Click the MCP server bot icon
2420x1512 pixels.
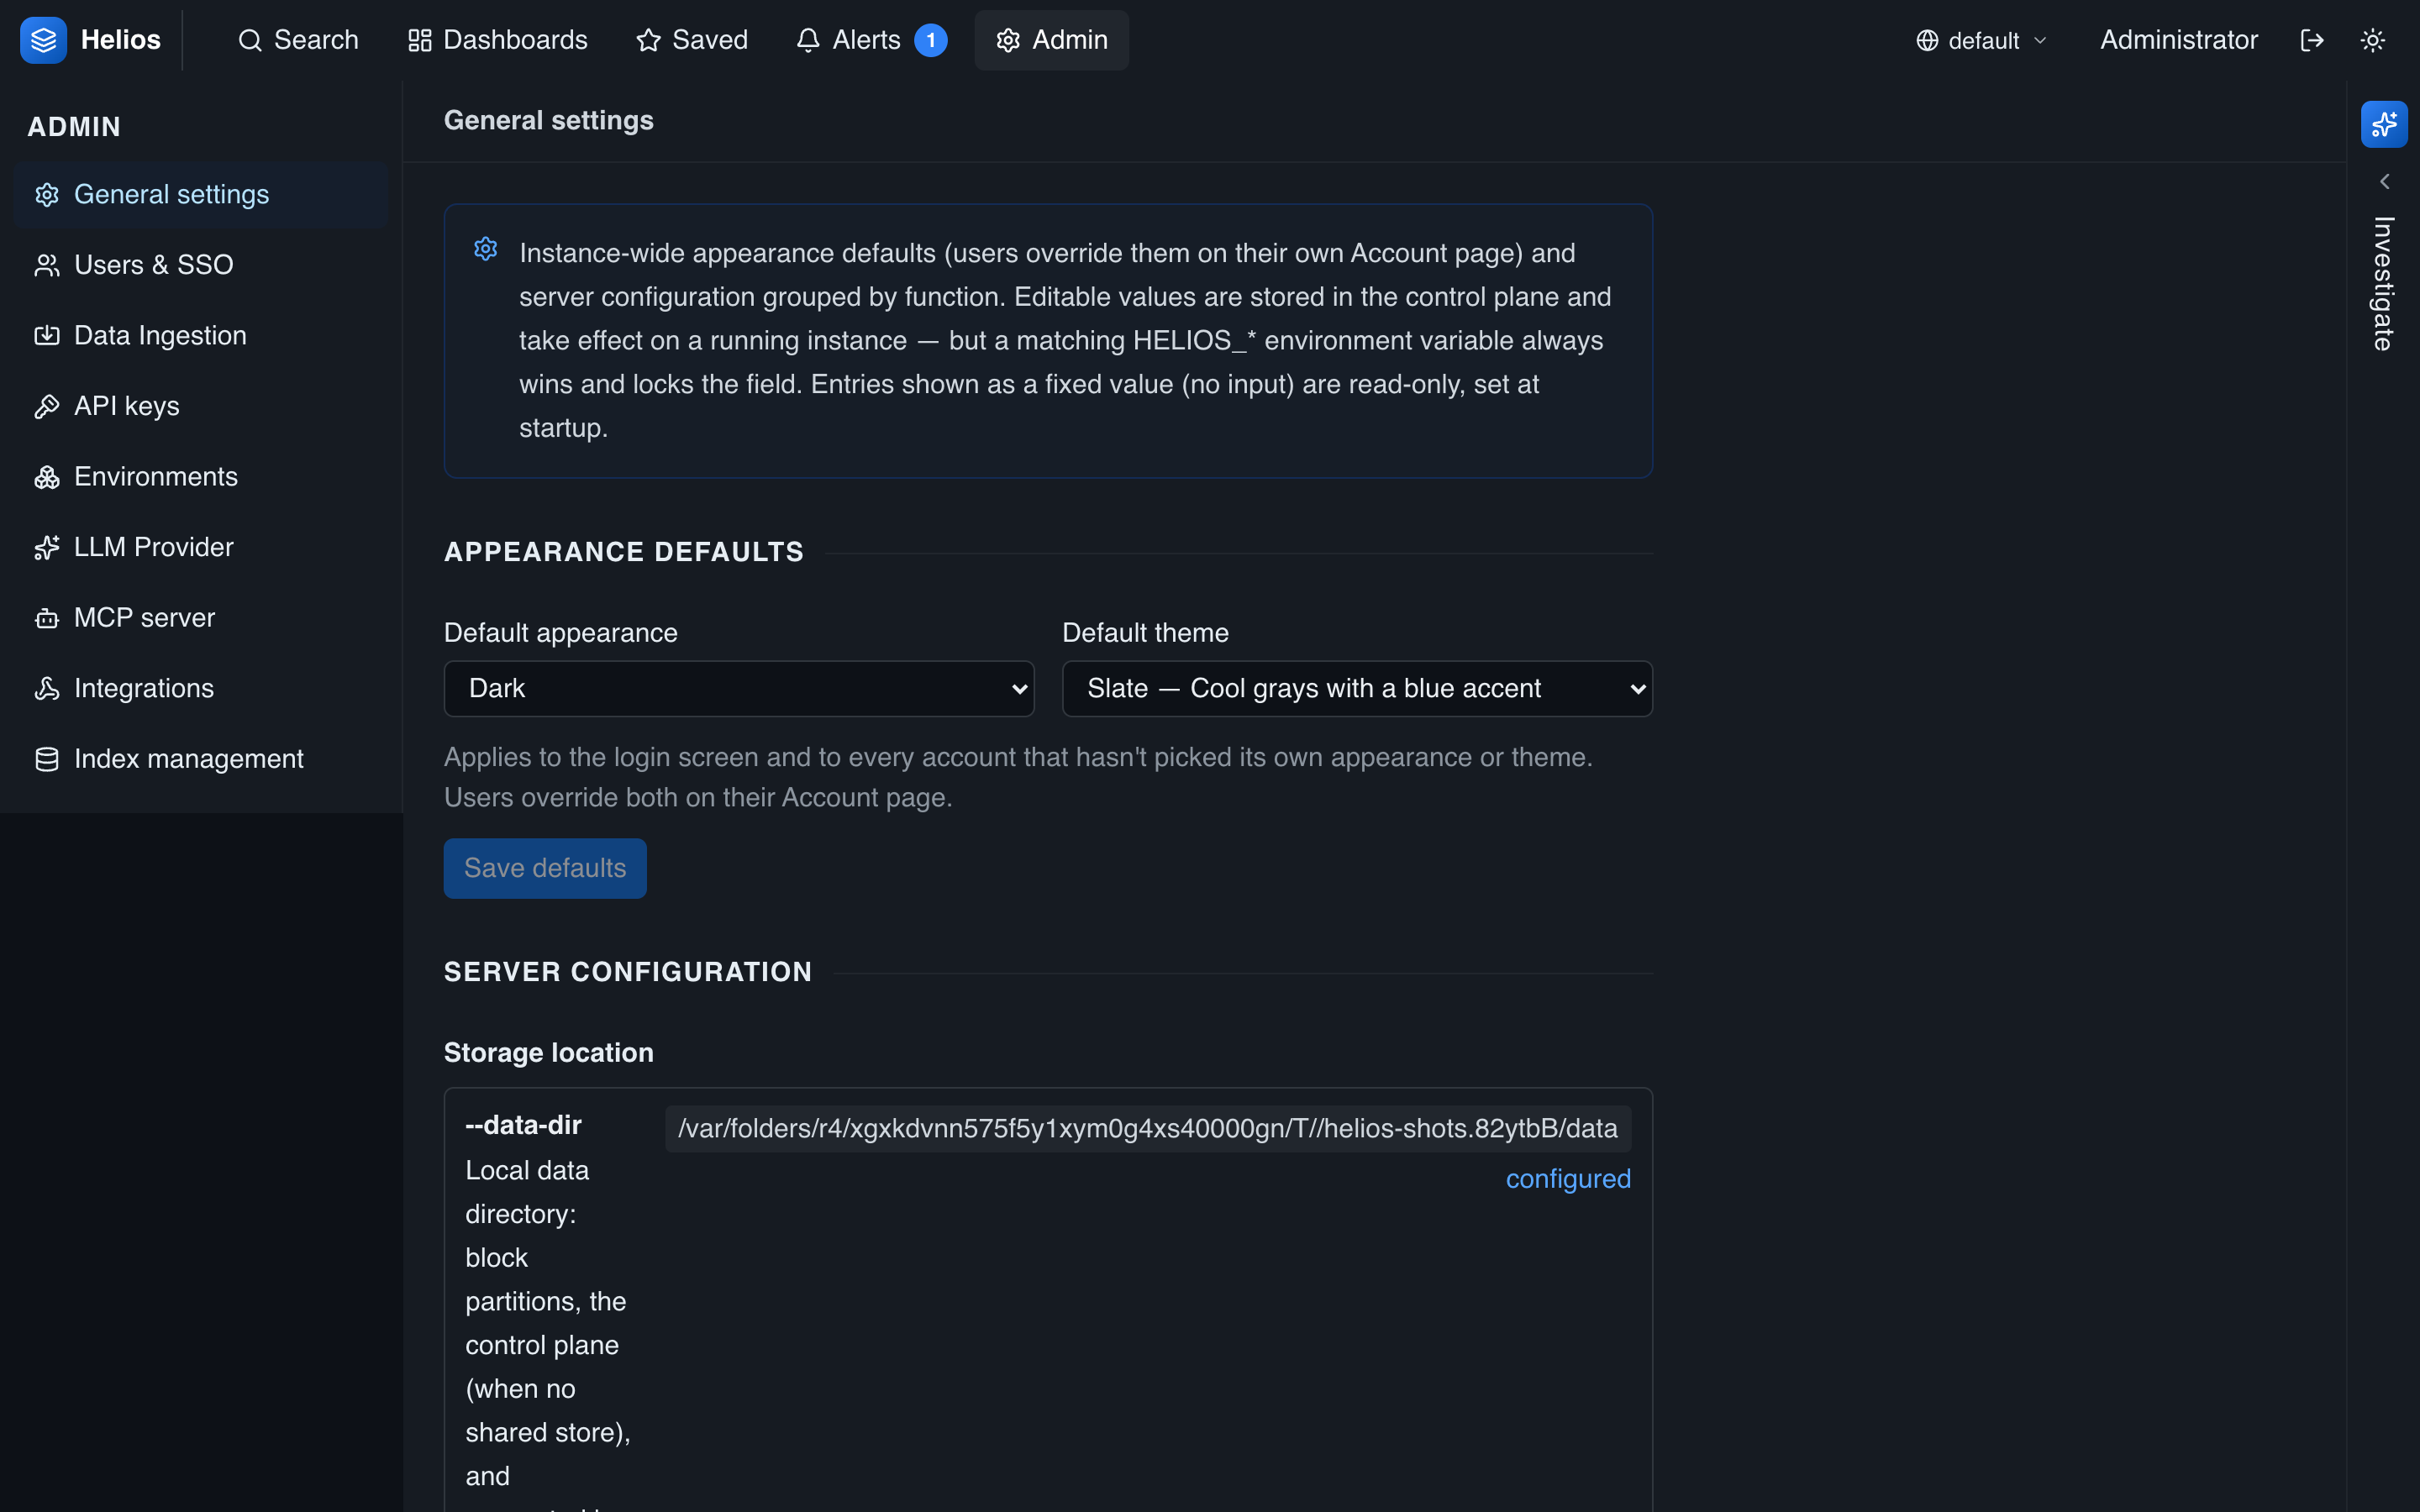click(47, 618)
